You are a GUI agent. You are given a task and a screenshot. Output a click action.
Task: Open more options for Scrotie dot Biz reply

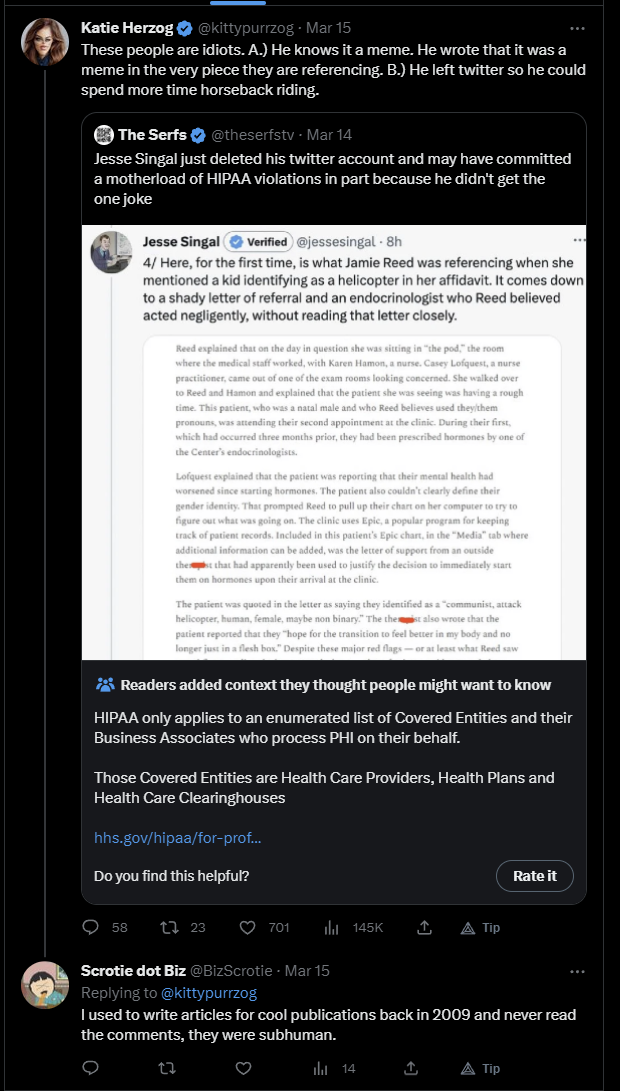point(577,971)
